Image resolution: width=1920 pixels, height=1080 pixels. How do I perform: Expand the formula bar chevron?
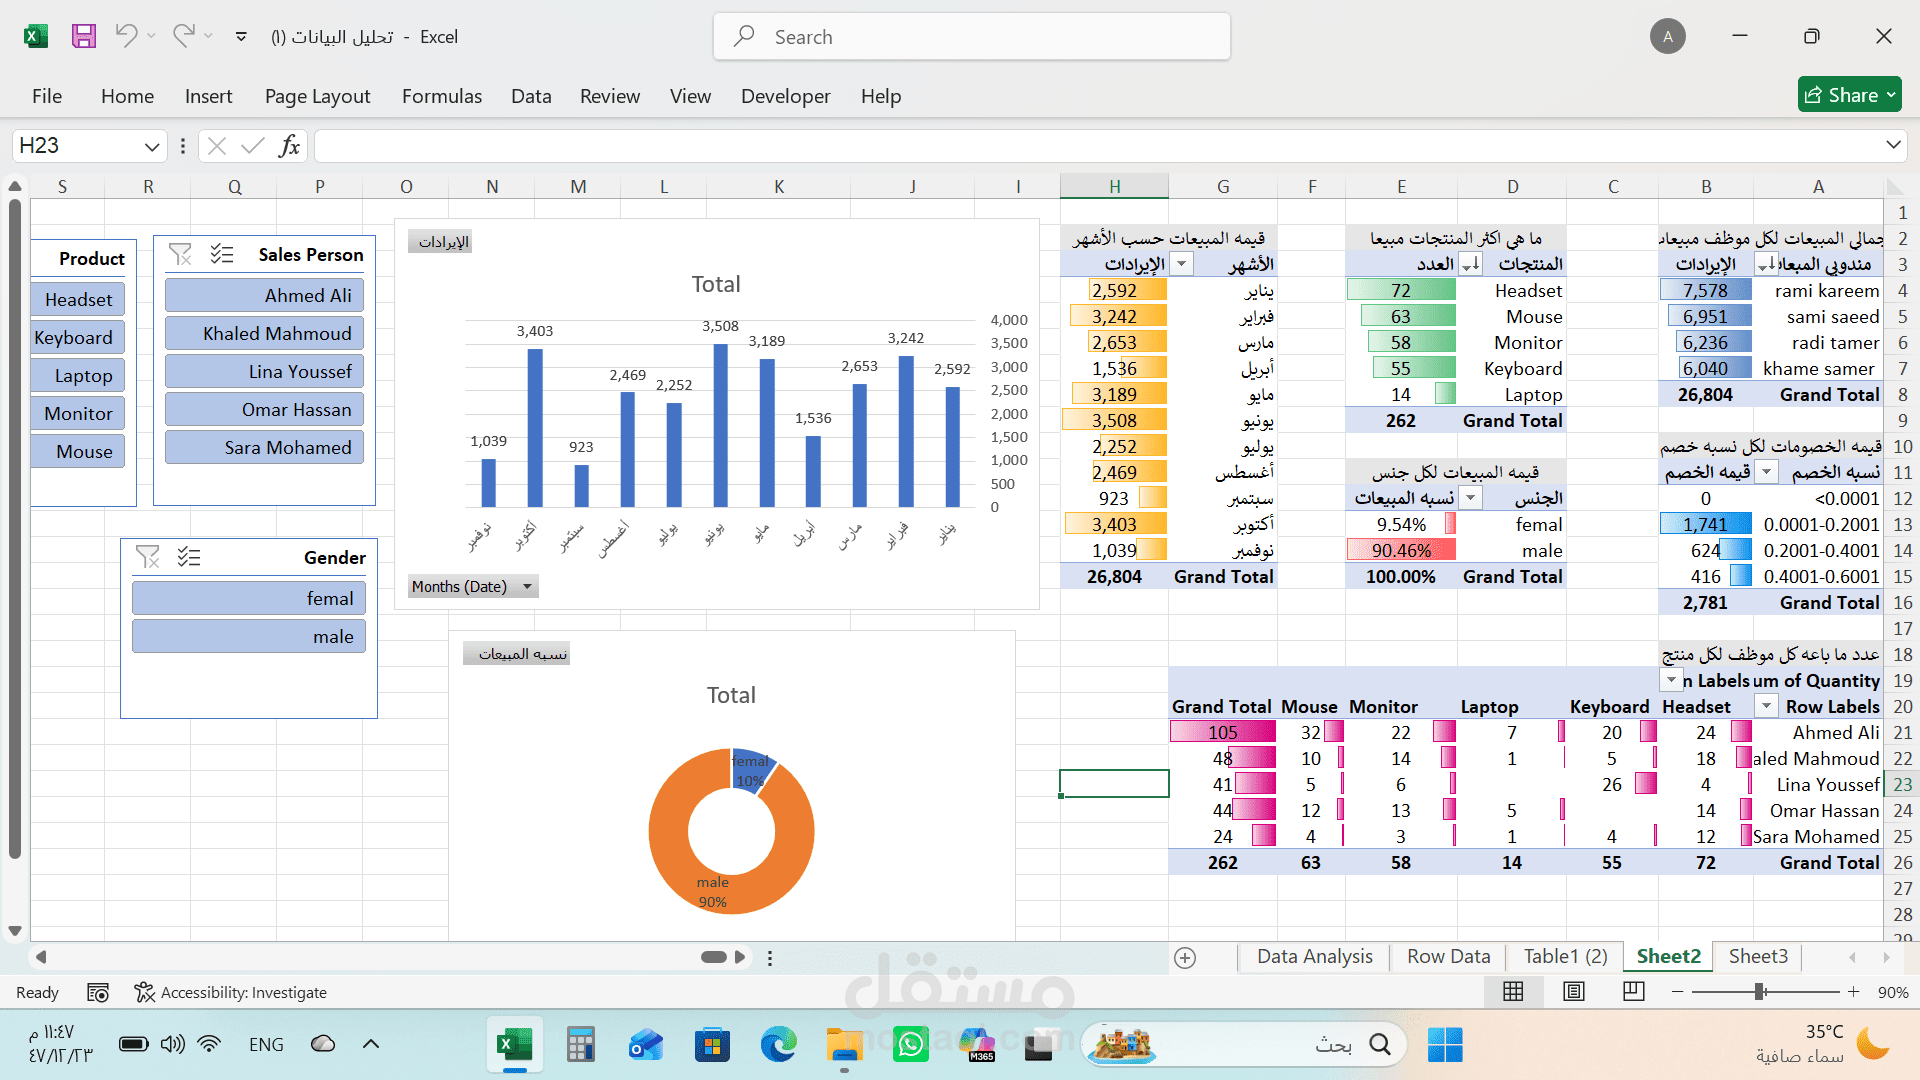click(1893, 145)
